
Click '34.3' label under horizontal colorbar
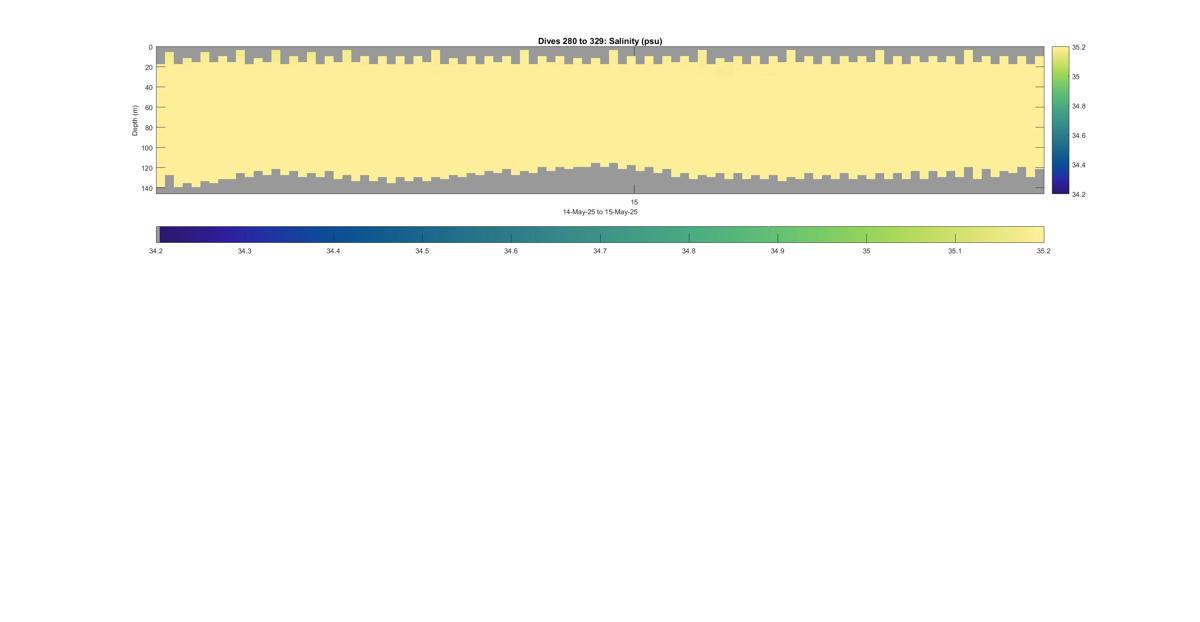coord(244,251)
